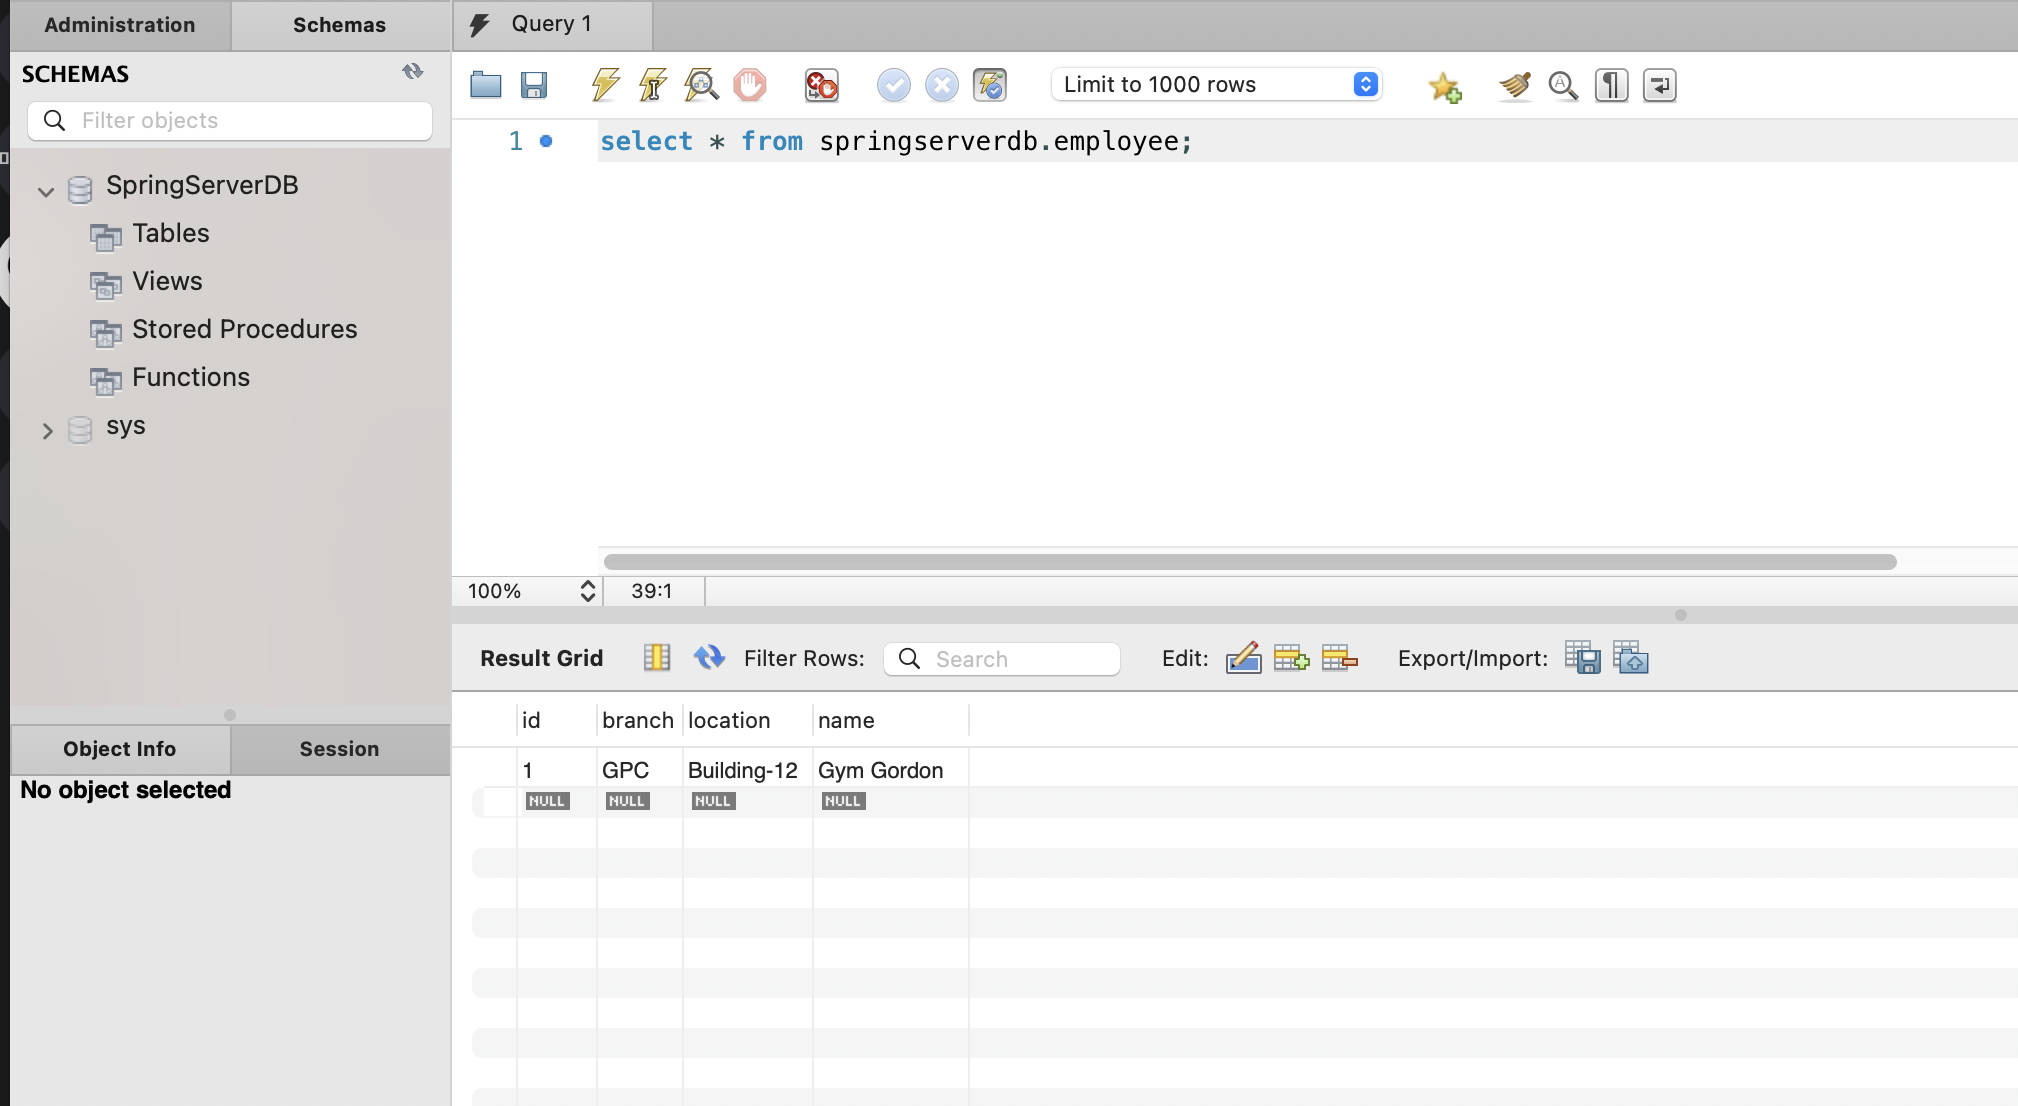Viewport: 2018px width, 1106px height.
Task: Sort by branch column header
Action: 639,720
